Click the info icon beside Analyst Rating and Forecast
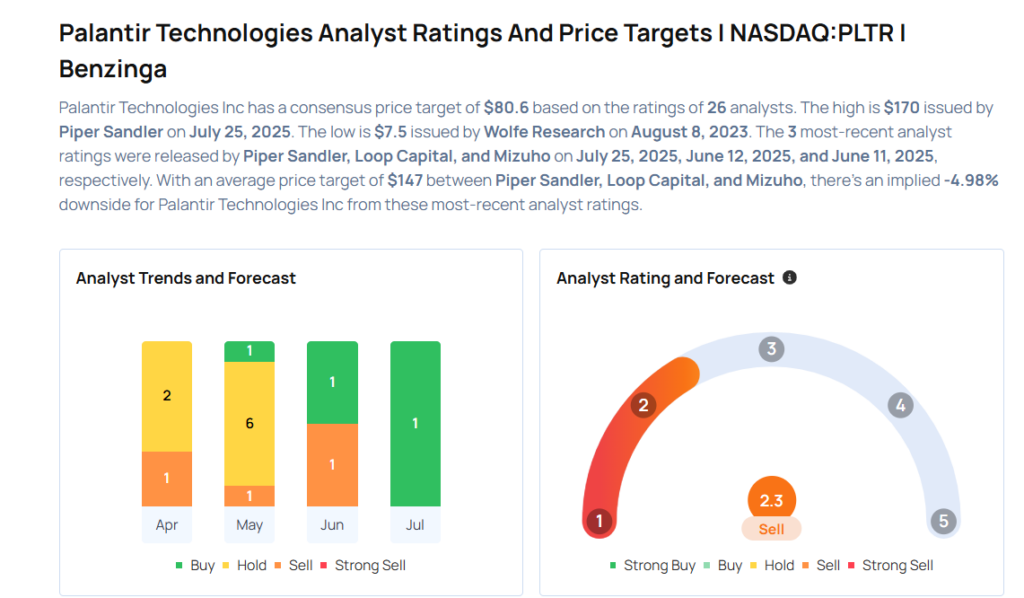The height and width of the screenshot is (598, 1024). (x=790, y=277)
